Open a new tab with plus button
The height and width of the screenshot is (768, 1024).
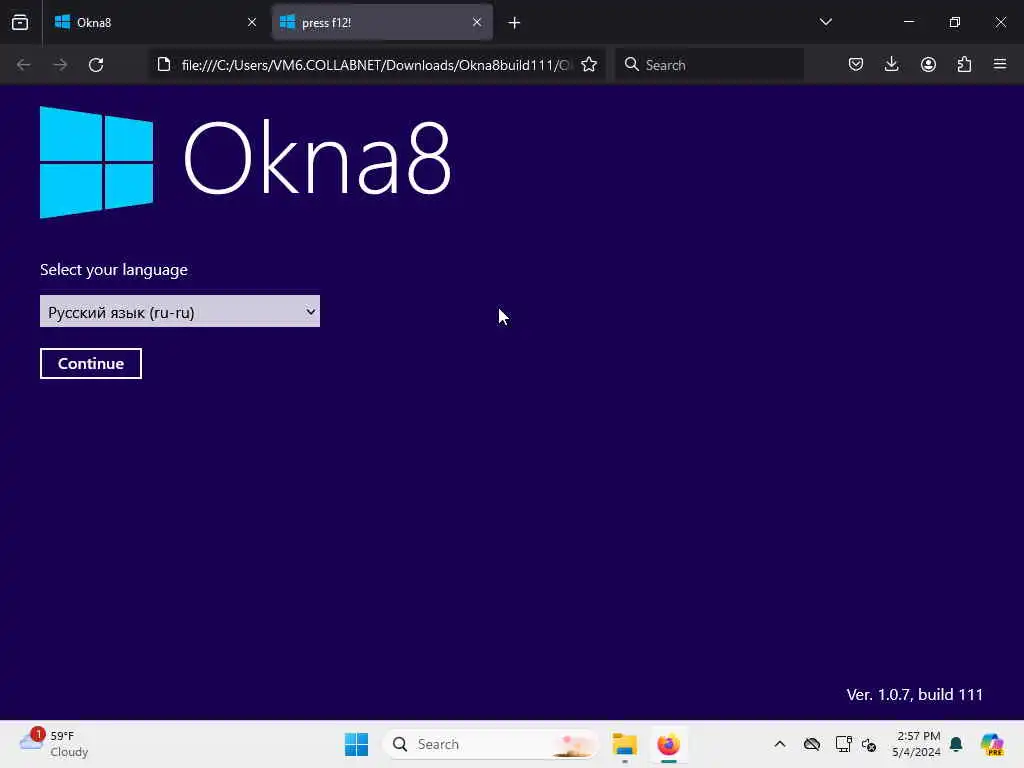tap(514, 23)
